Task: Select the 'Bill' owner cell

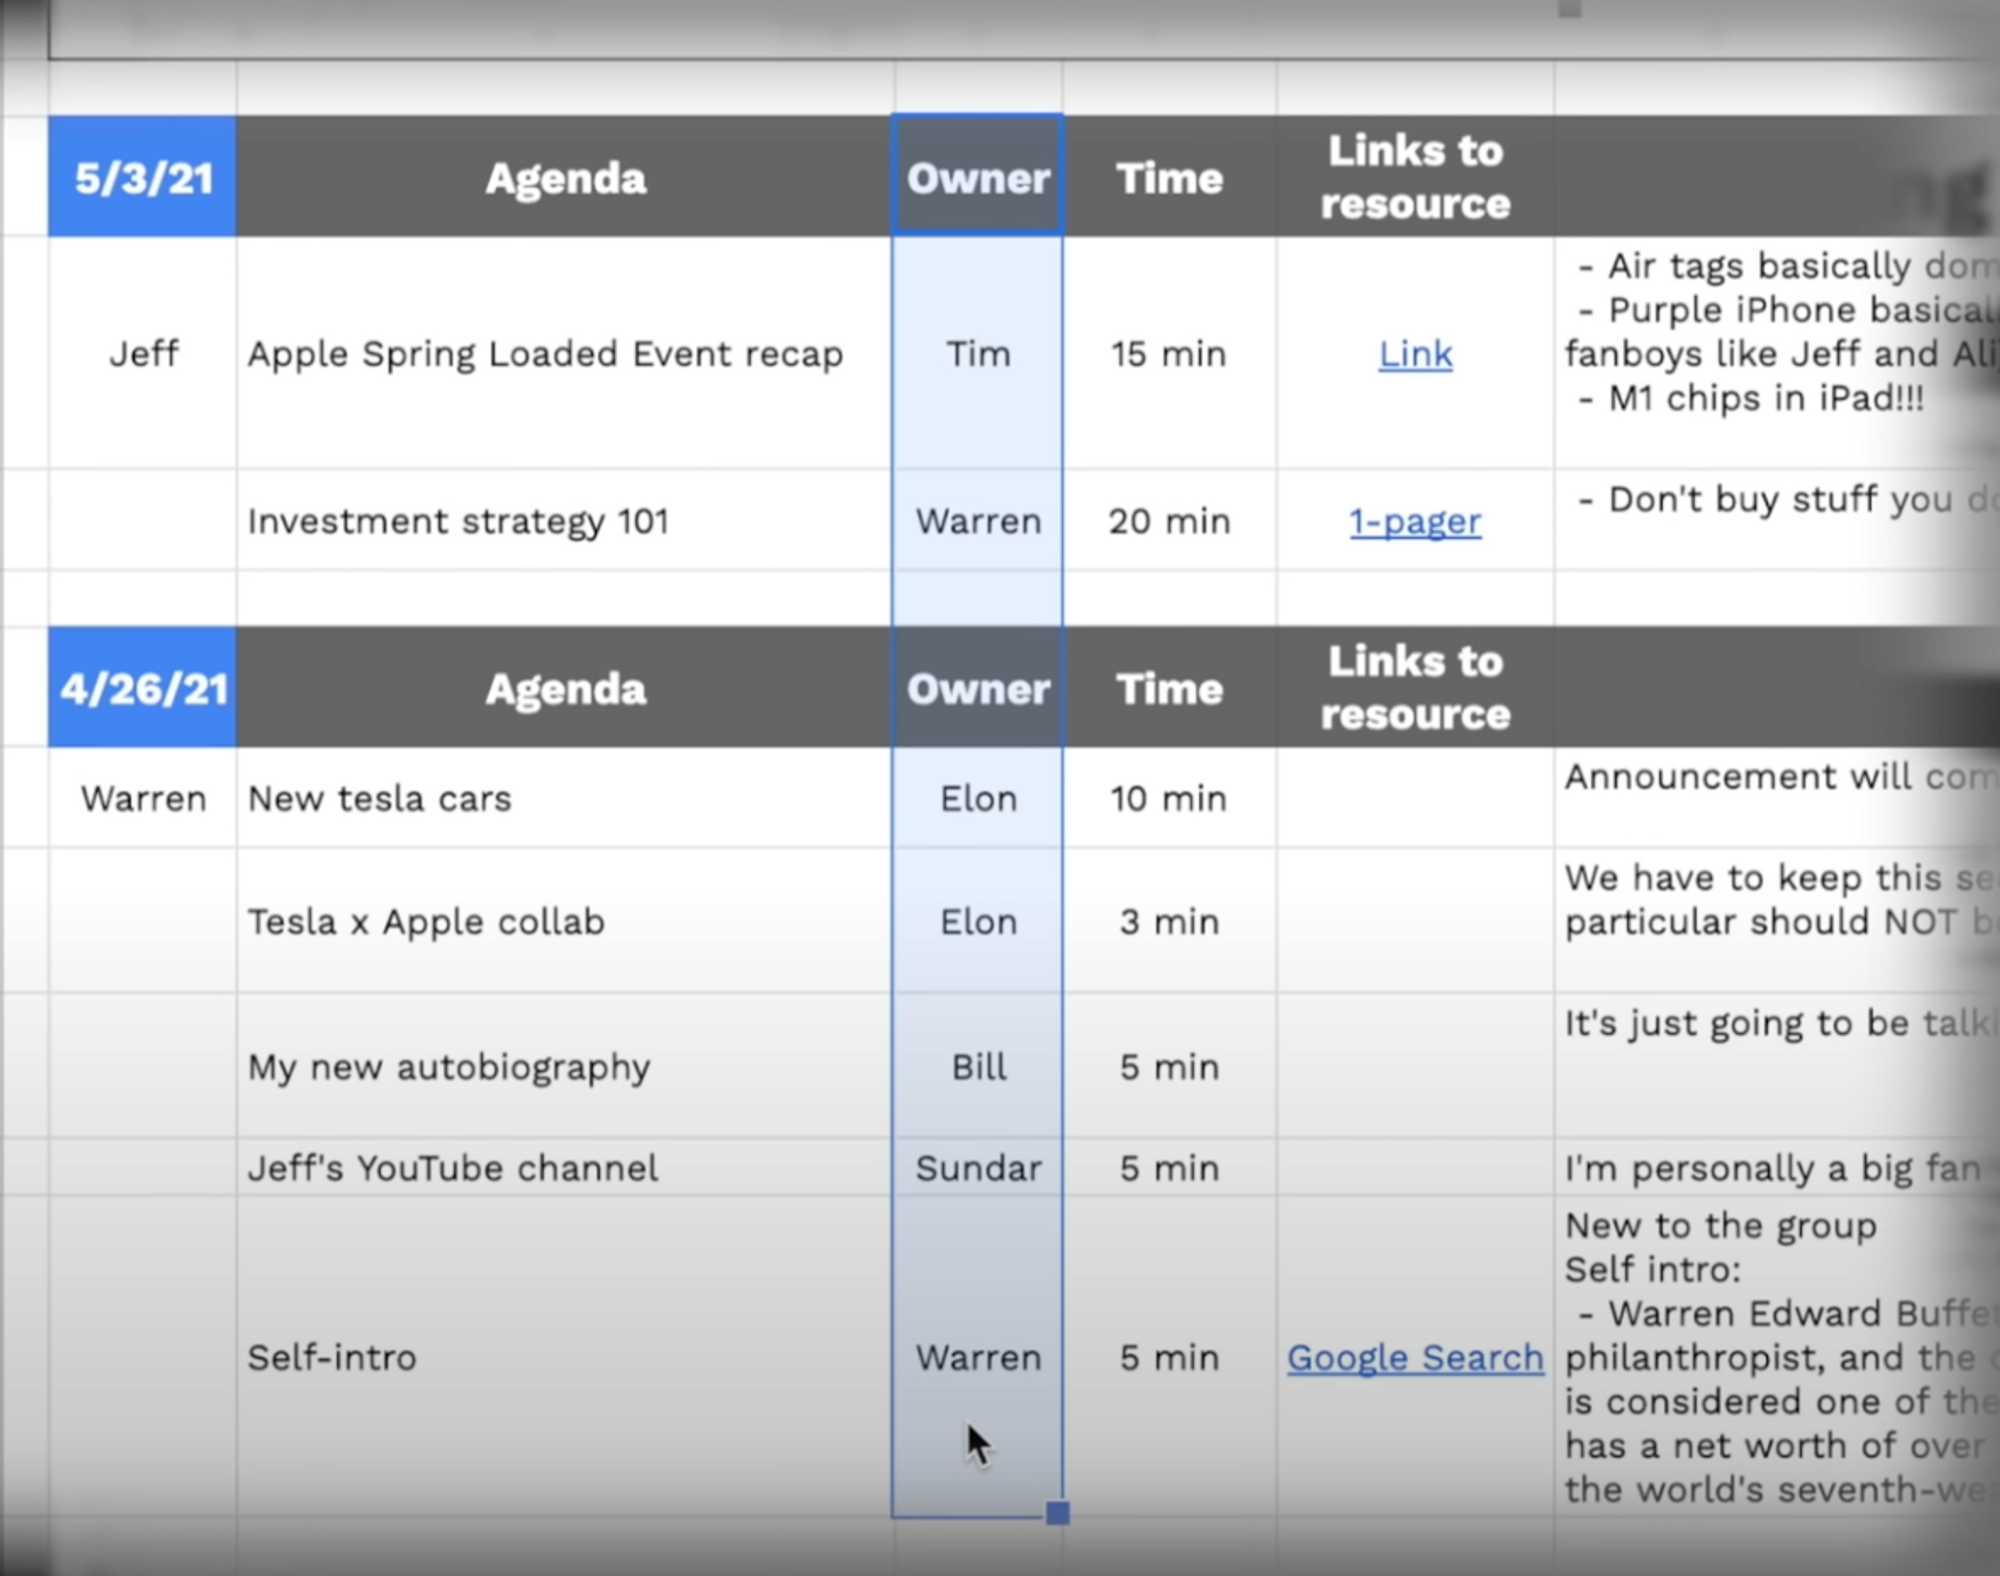Action: pos(978,1066)
